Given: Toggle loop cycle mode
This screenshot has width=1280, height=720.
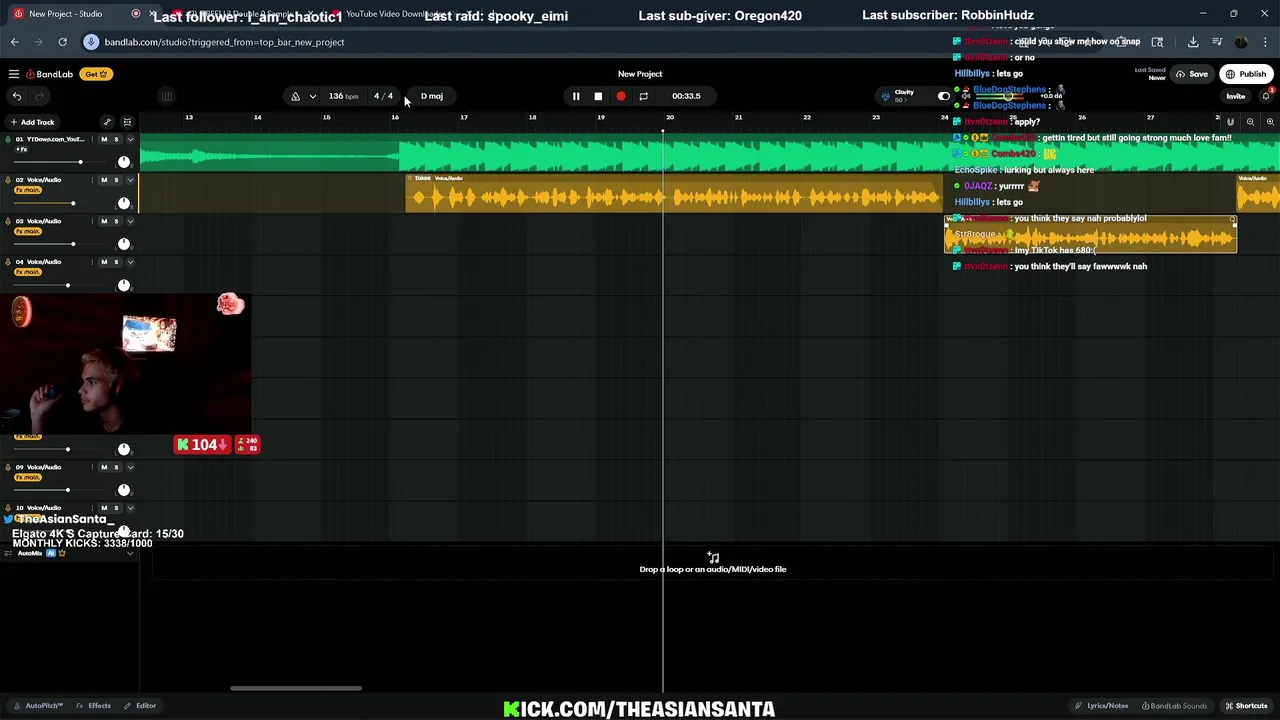Looking at the screenshot, I should 643,96.
